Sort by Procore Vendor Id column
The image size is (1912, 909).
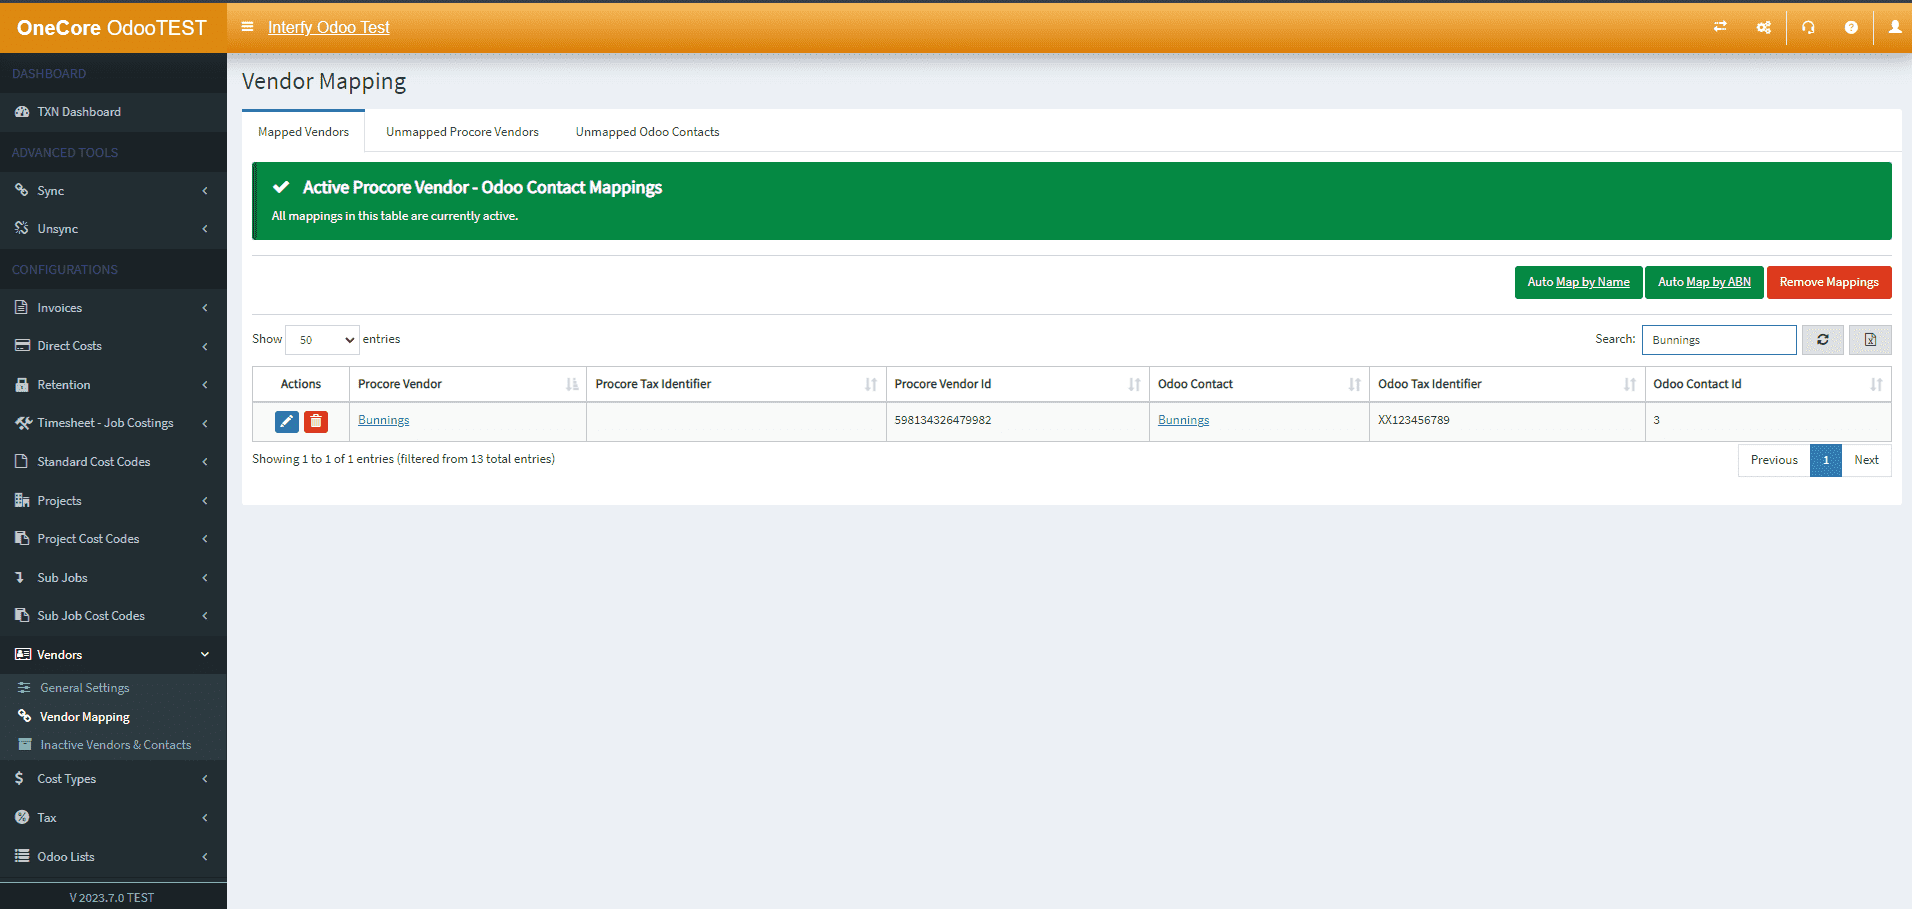pyautogui.click(x=1016, y=384)
